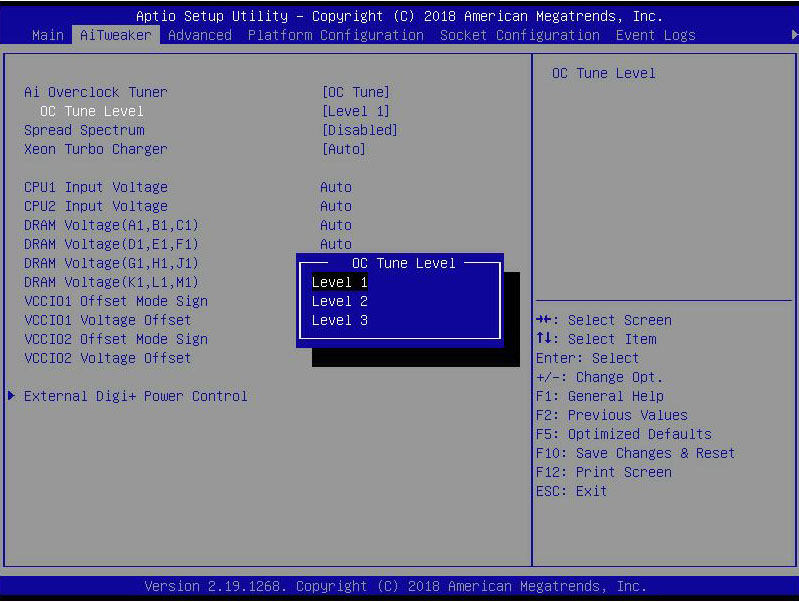Switch to Event Logs tab
Screen dimensions: 799x602
(x=655, y=35)
